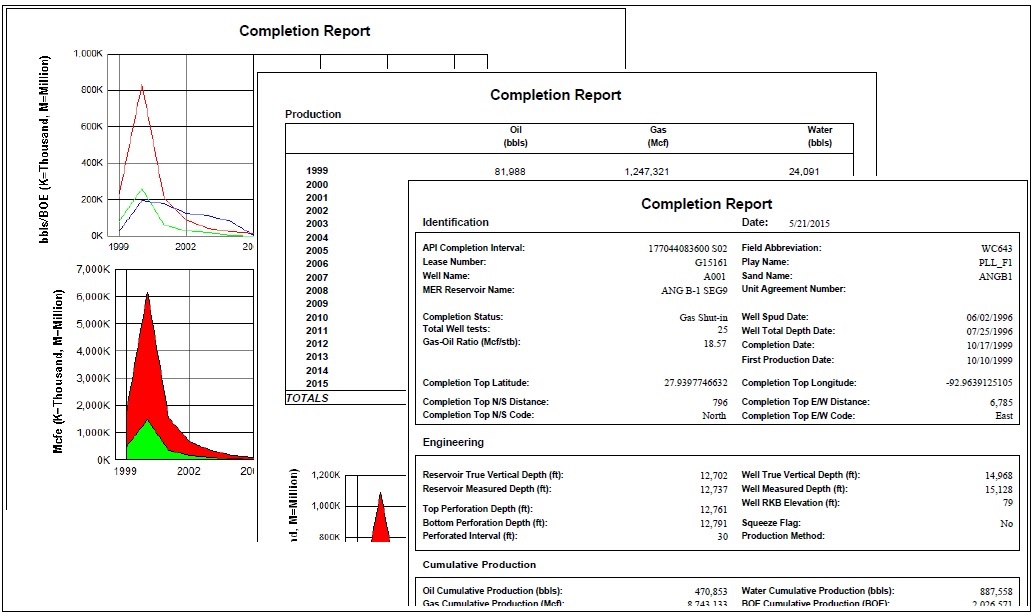Click Bottom Perforation Depth value 12,791

(714, 524)
